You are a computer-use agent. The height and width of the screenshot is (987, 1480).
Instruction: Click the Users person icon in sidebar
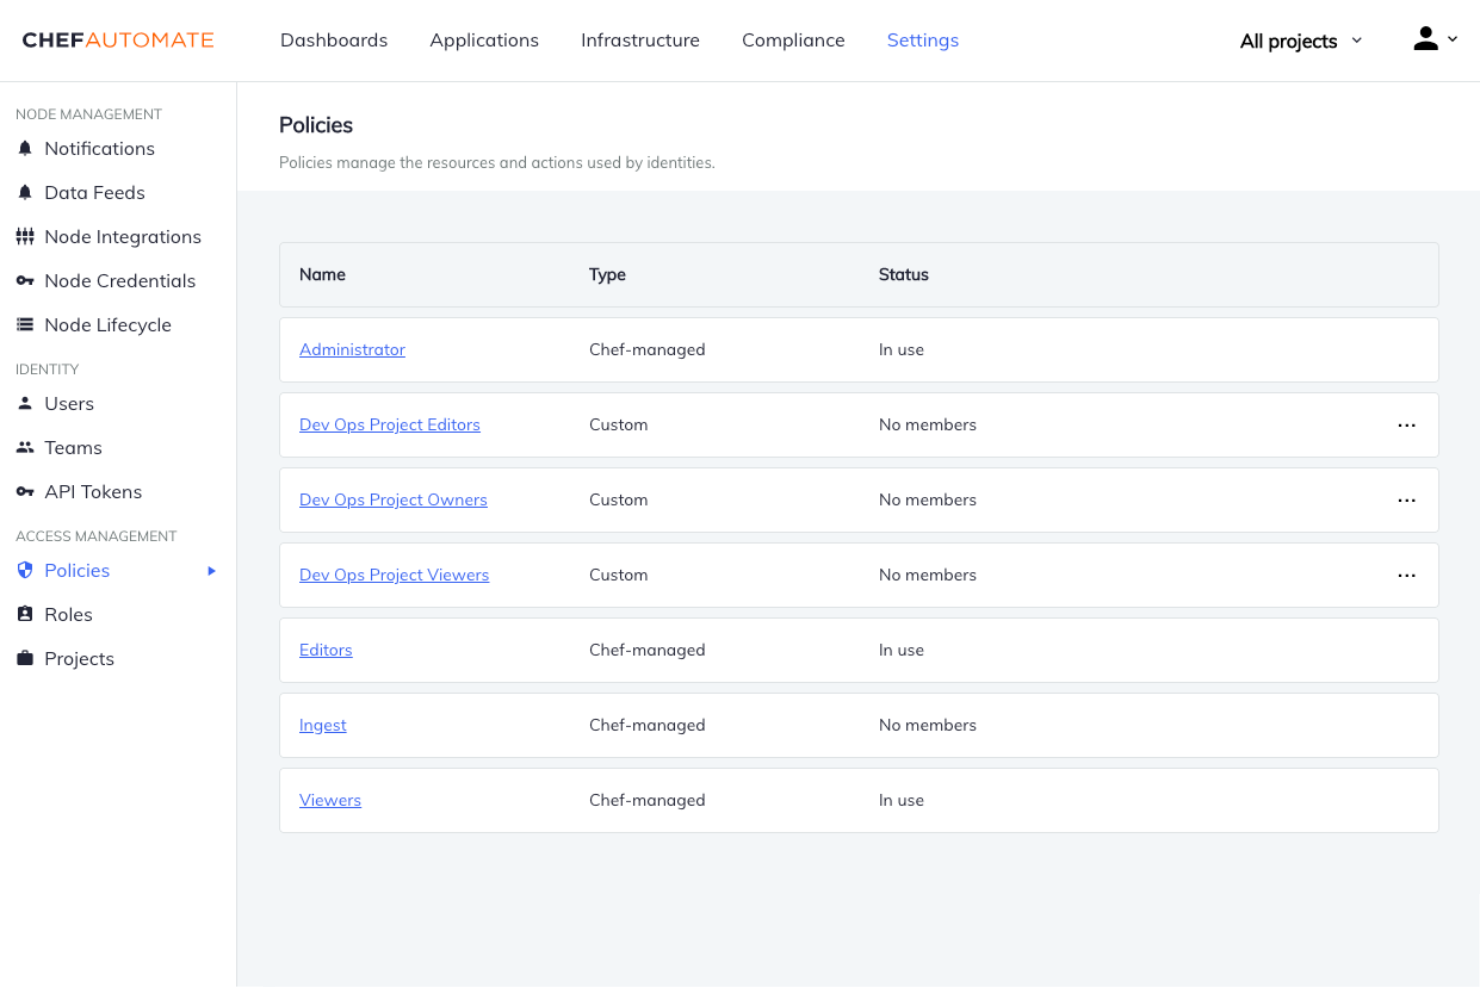tap(25, 403)
